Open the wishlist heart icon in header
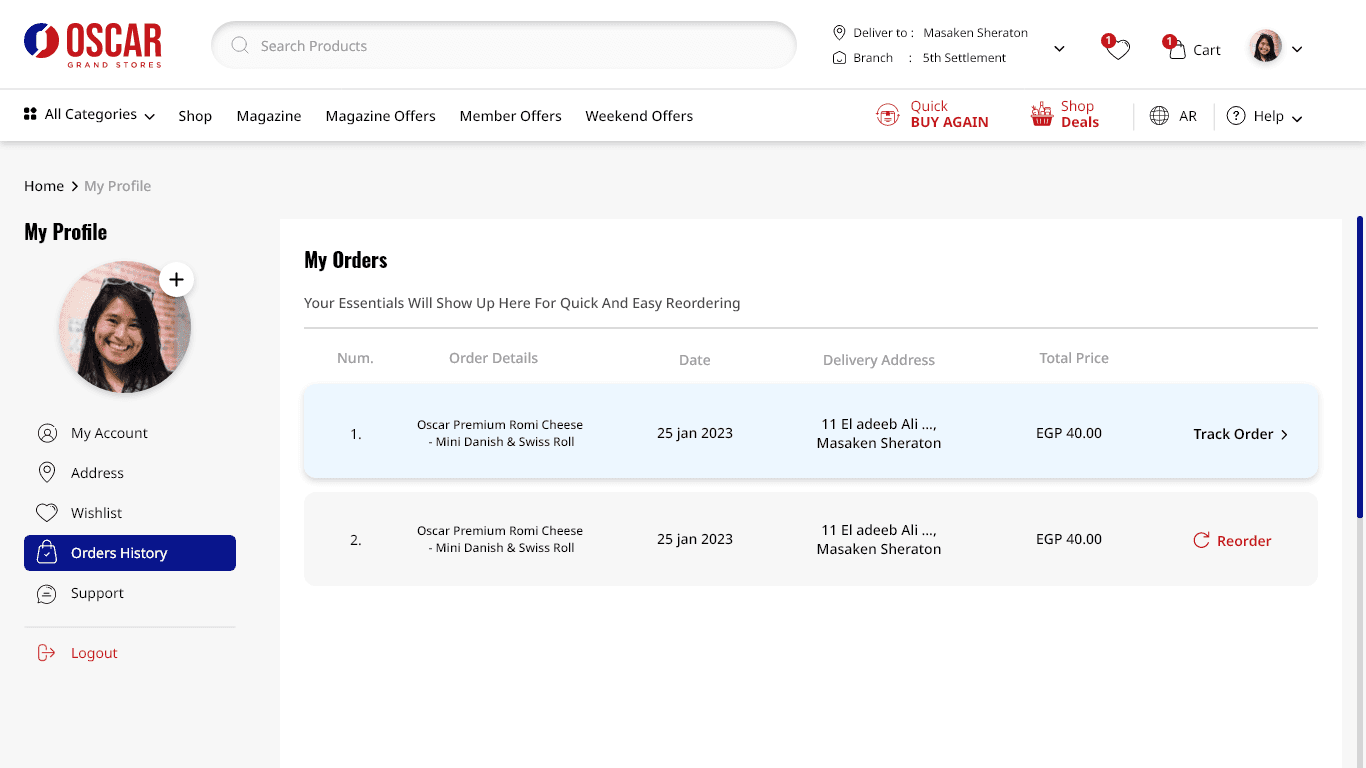The image size is (1366, 768). coord(1118,49)
